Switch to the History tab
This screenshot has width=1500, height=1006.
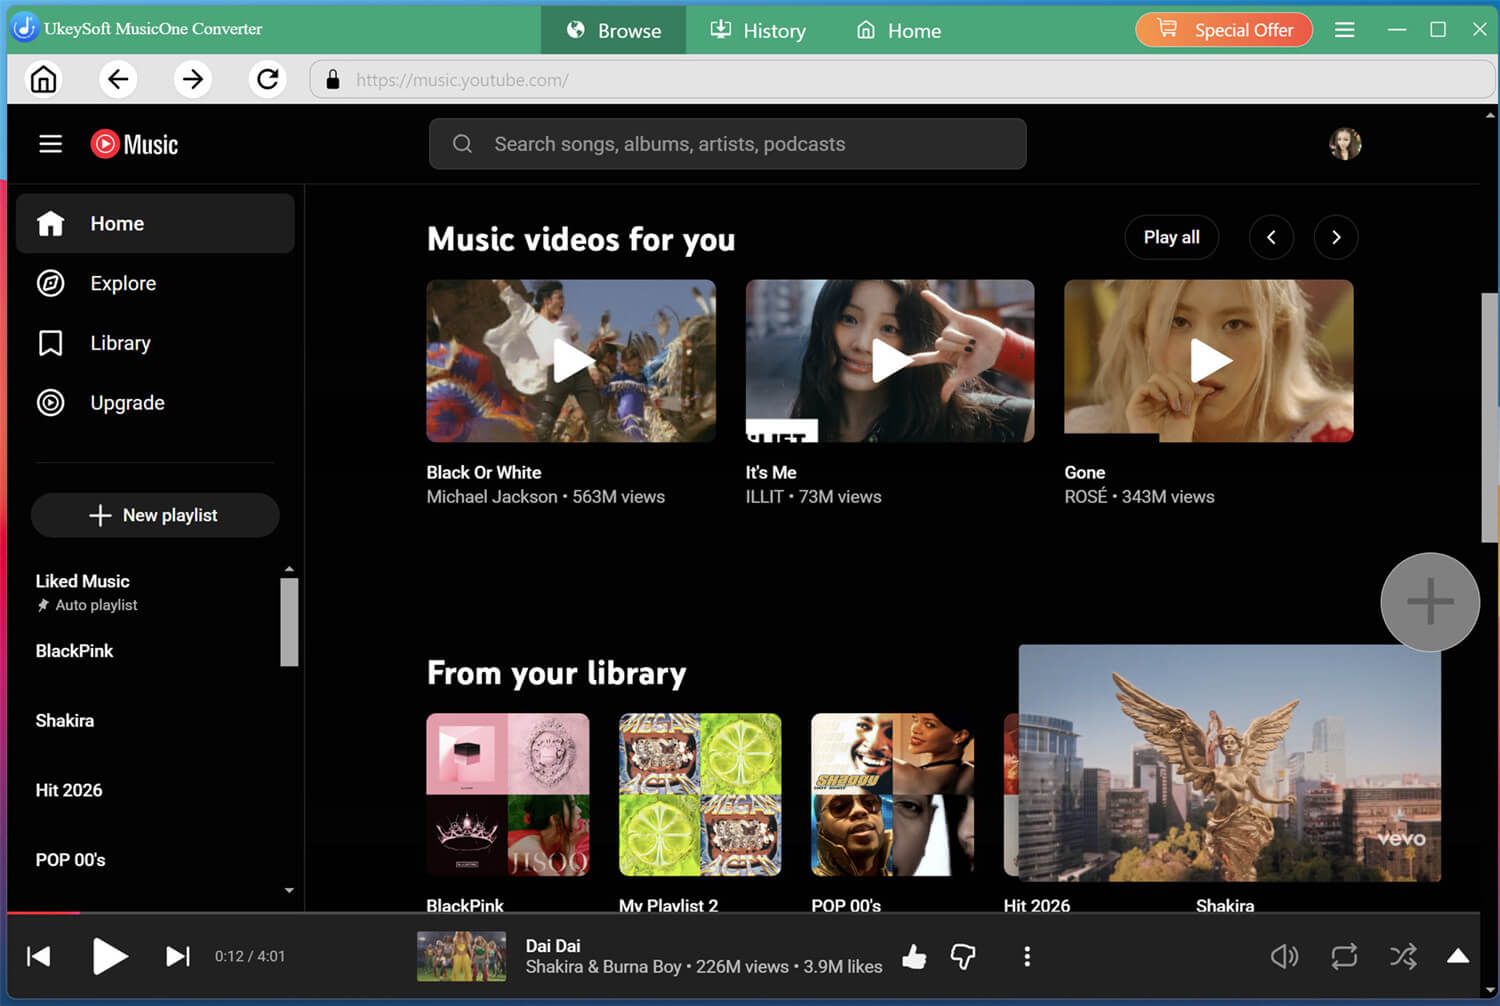[758, 30]
